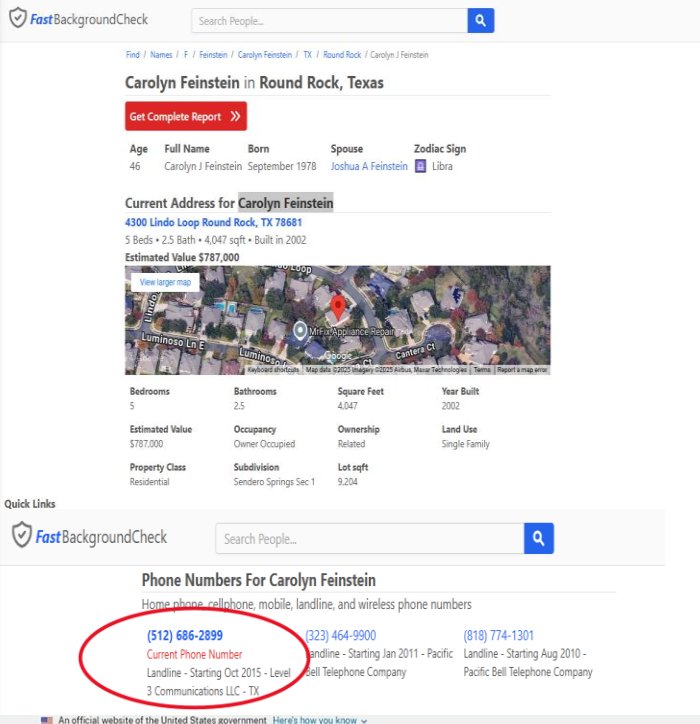The width and height of the screenshot is (700, 724).
Task: Click the MrFix Appliance Repair map marker
Action: [x=299, y=329]
